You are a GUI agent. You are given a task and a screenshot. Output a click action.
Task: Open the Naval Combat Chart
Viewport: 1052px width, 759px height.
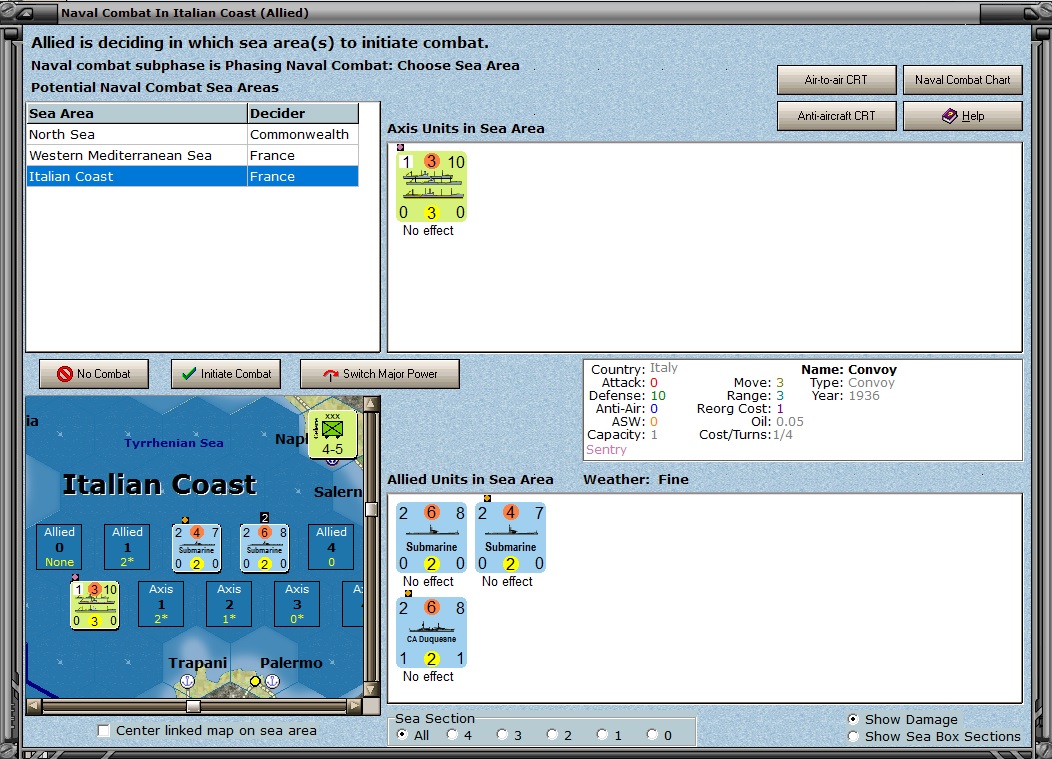coord(963,80)
